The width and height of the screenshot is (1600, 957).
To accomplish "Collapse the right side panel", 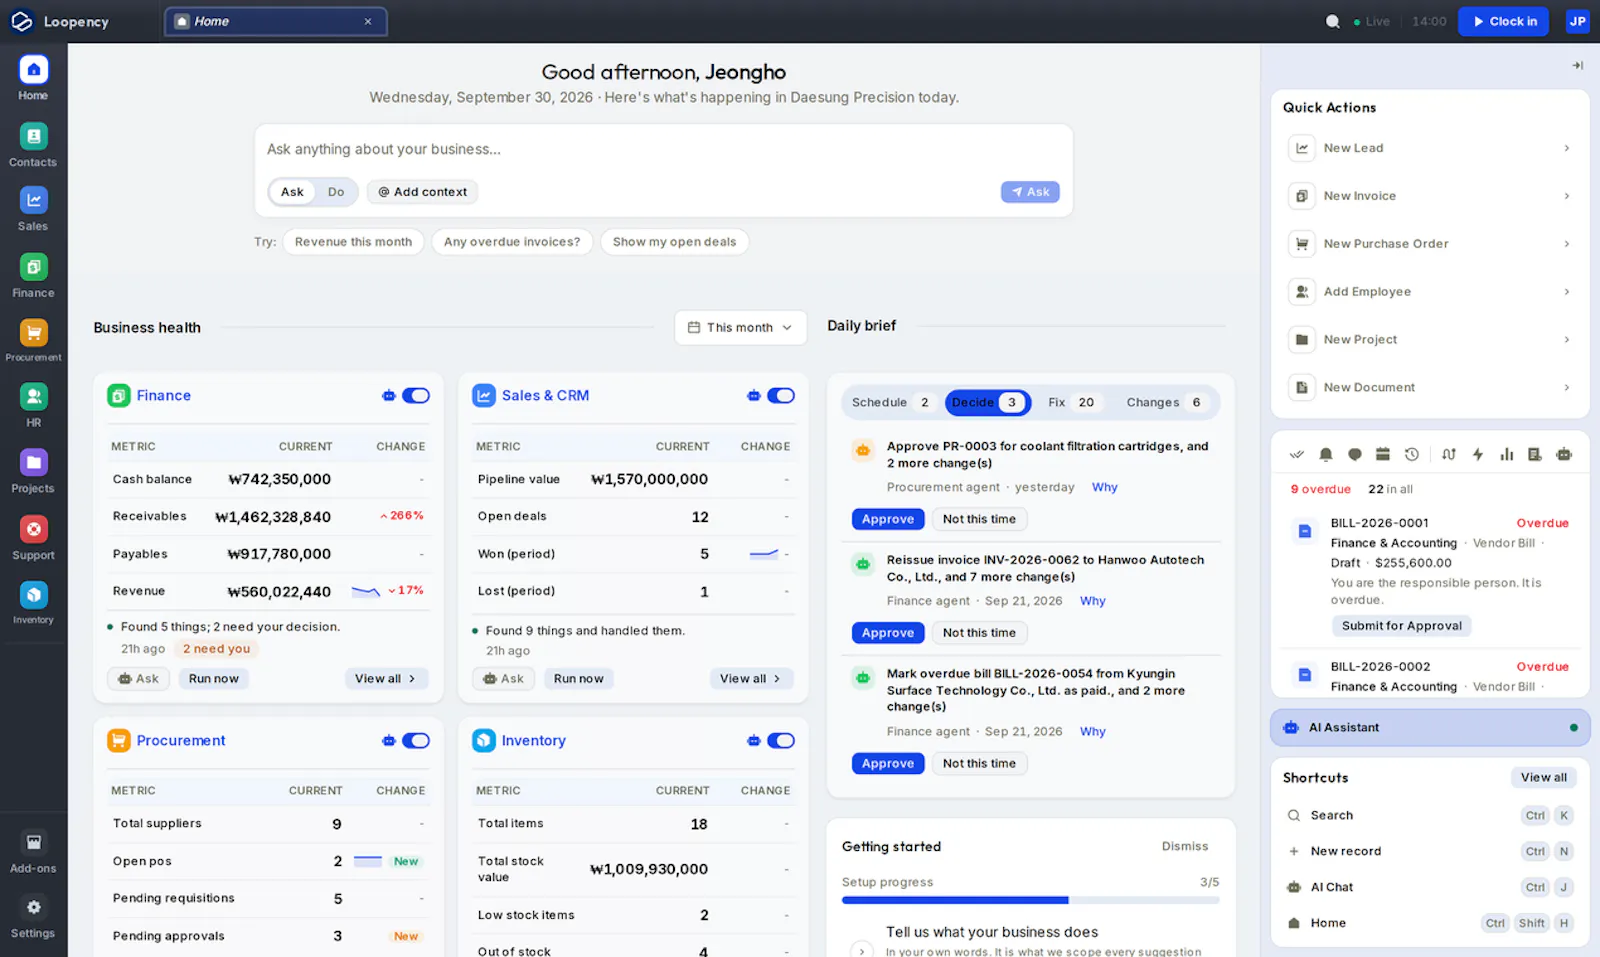I will pyautogui.click(x=1577, y=66).
